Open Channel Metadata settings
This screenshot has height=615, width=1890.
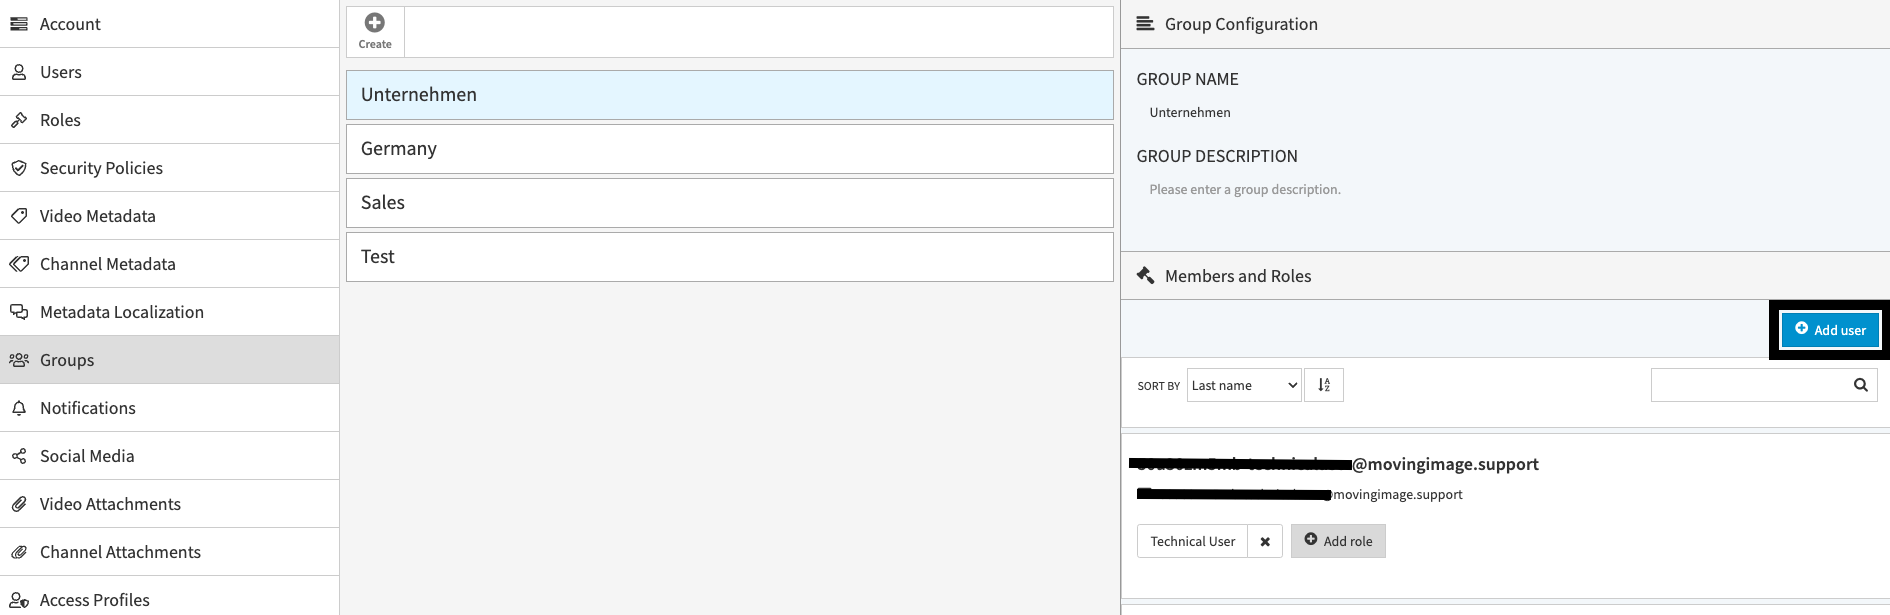(x=170, y=264)
